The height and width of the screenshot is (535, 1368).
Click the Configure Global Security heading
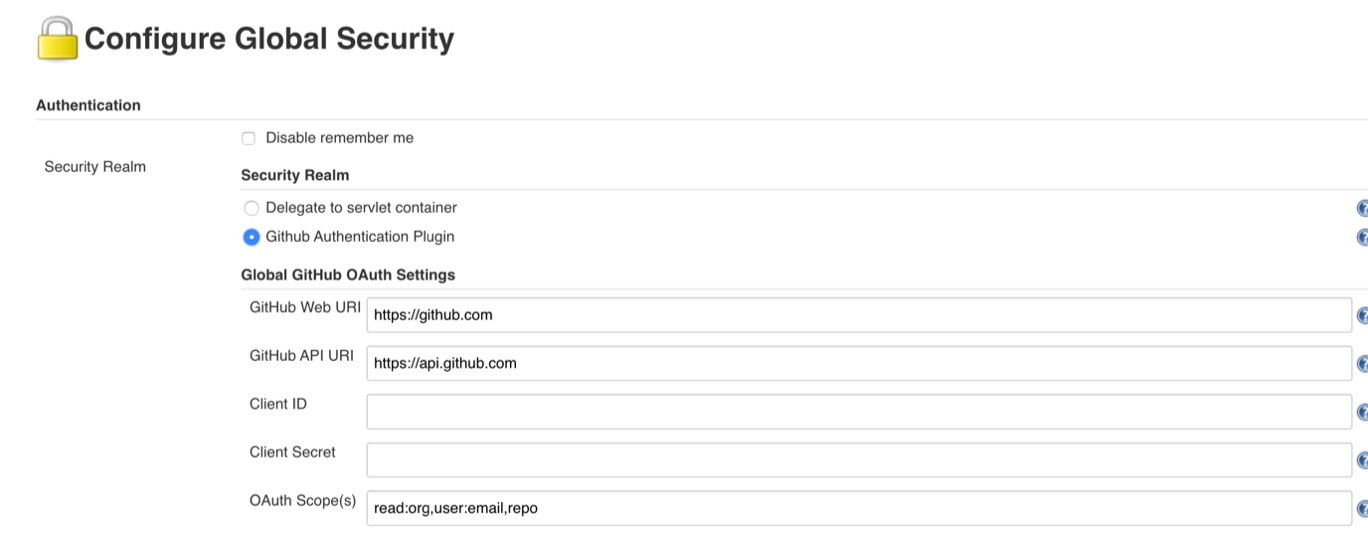click(x=269, y=39)
